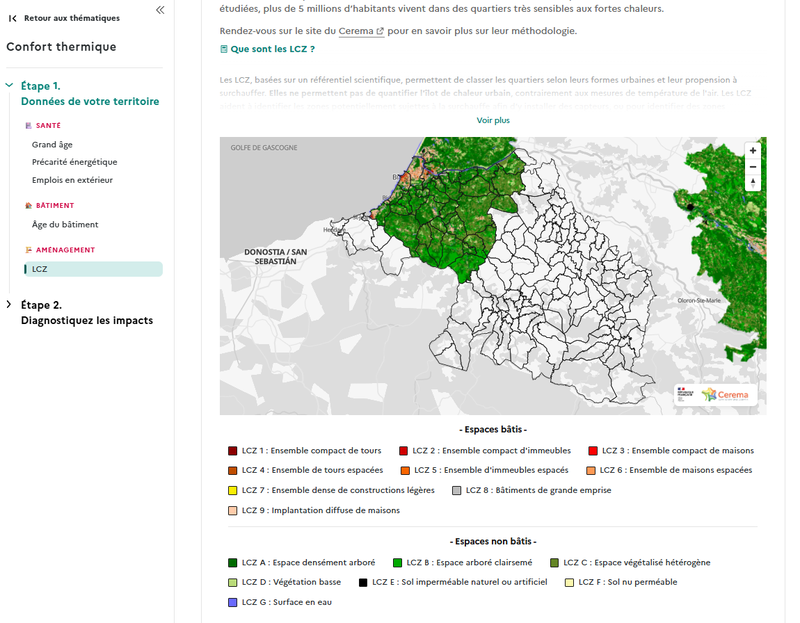Click the document icon before Que sont les LCZ
Image resolution: width=800 pixels, height=623 pixels.
click(x=223, y=49)
